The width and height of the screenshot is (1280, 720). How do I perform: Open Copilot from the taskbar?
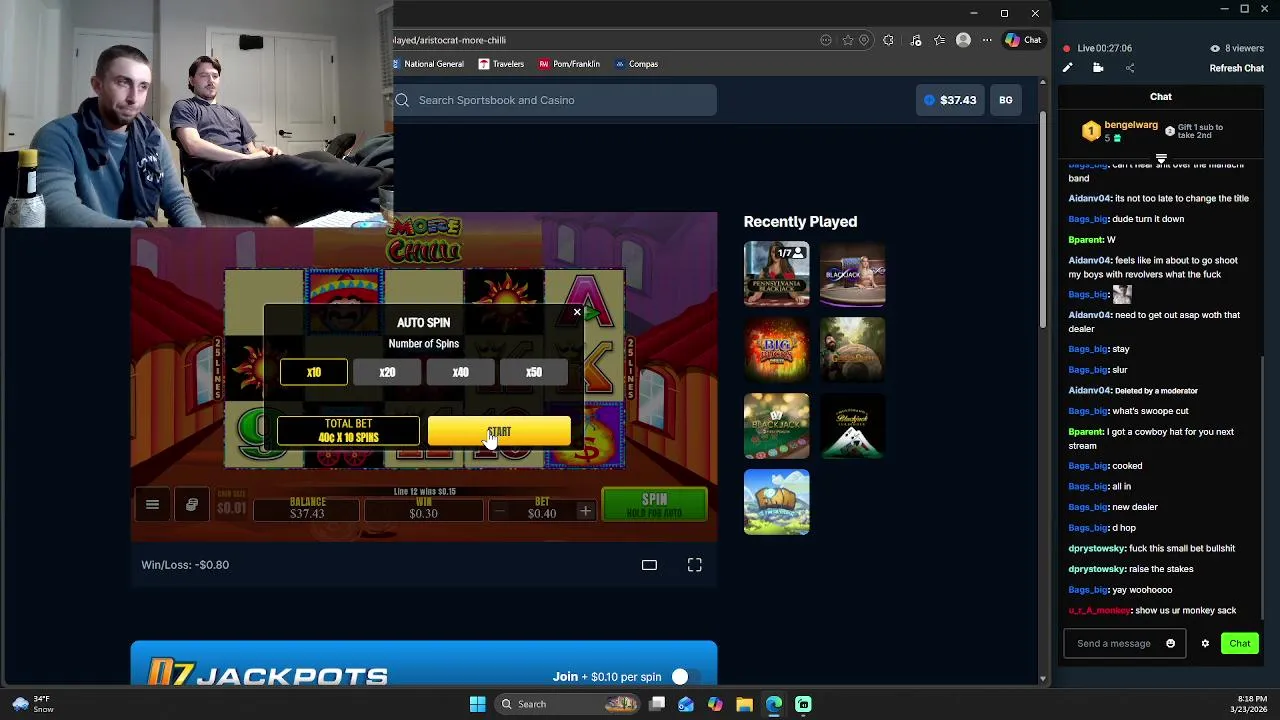pyautogui.click(x=715, y=704)
